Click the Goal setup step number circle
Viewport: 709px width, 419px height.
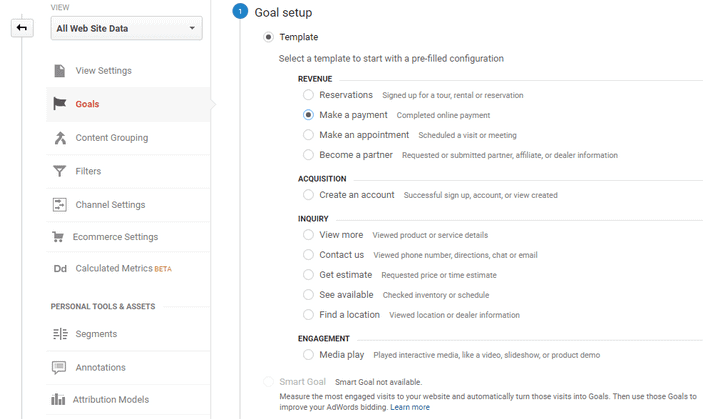tap(239, 12)
